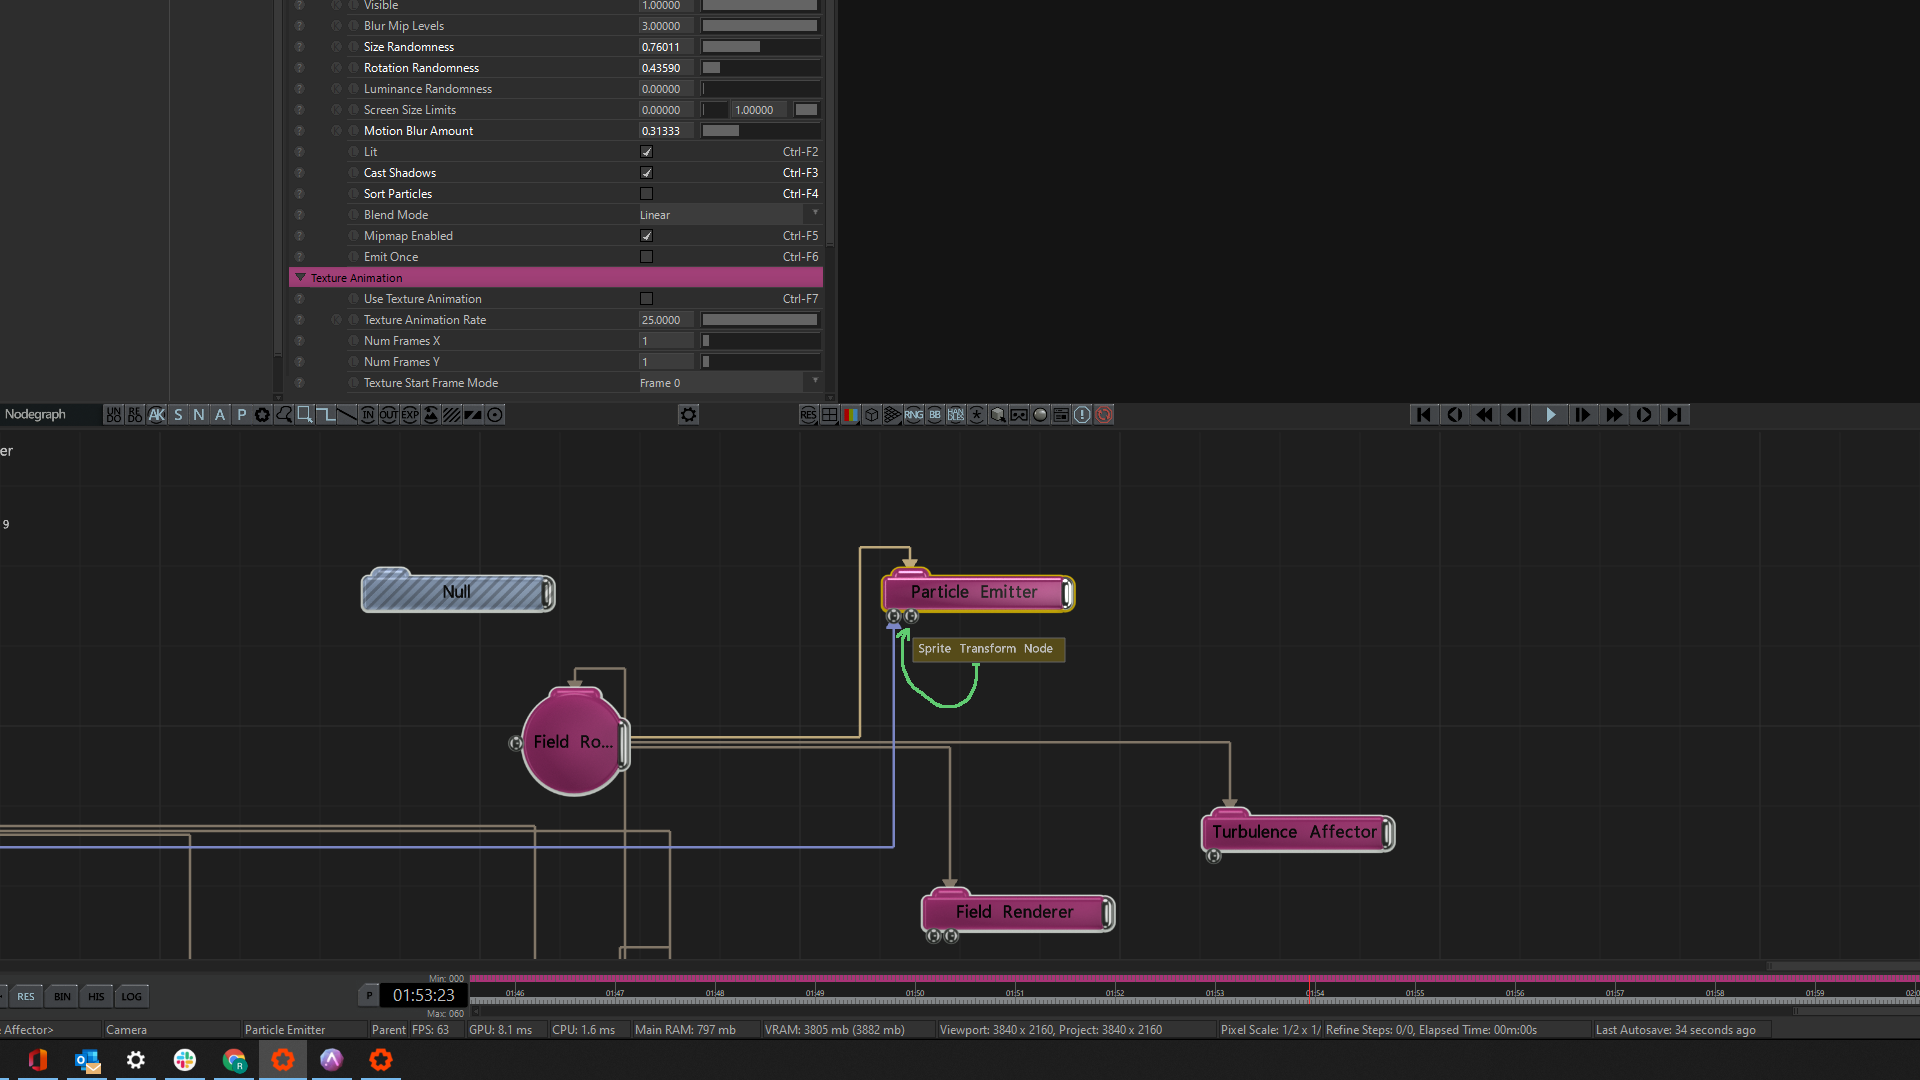The image size is (1920, 1080).
Task: Click the red refresh icon
Action: coord(1104,415)
